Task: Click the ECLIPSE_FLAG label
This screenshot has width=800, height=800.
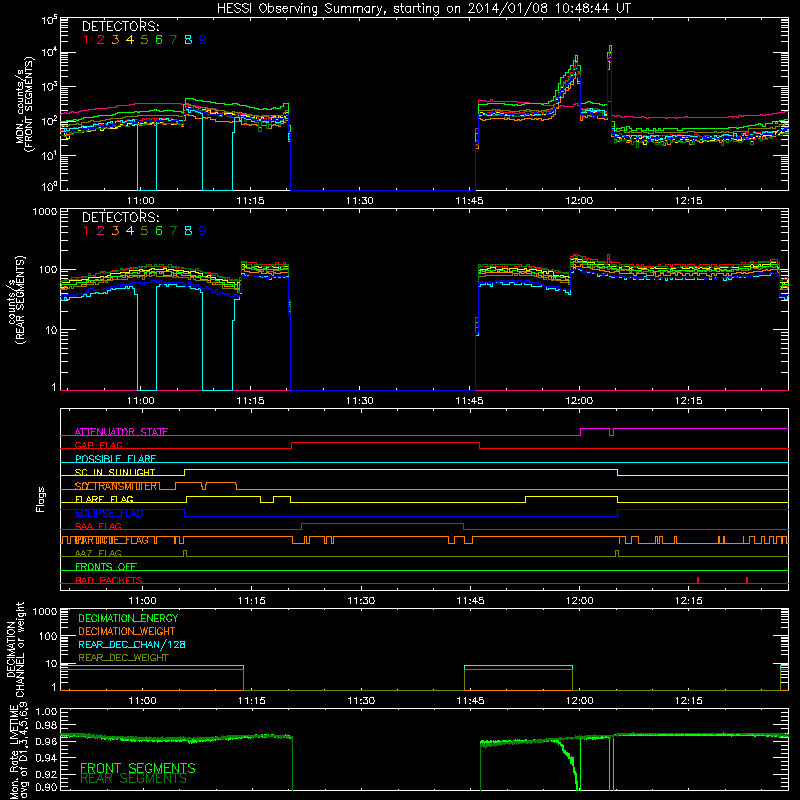Action: tap(109, 513)
